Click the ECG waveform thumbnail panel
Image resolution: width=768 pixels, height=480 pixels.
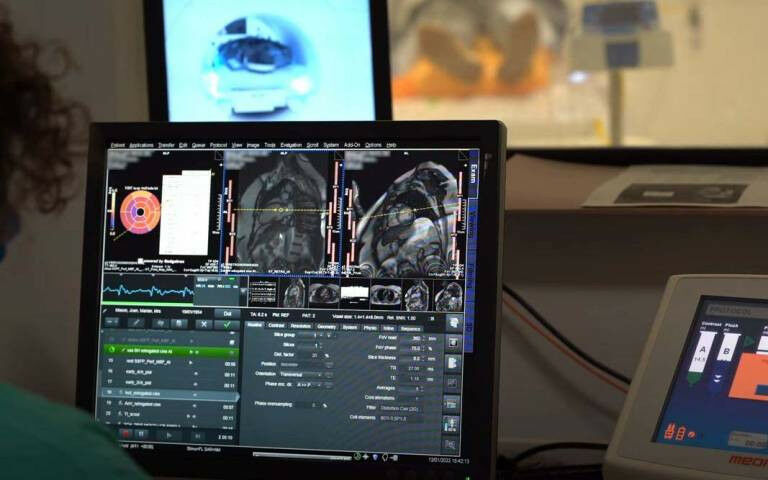click(148, 292)
